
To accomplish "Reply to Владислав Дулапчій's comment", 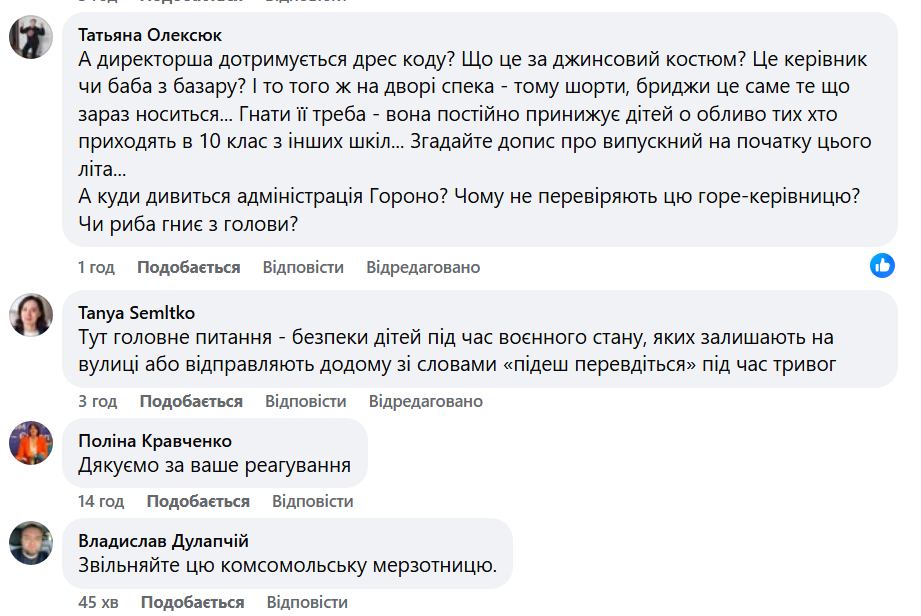I will 307,602.
